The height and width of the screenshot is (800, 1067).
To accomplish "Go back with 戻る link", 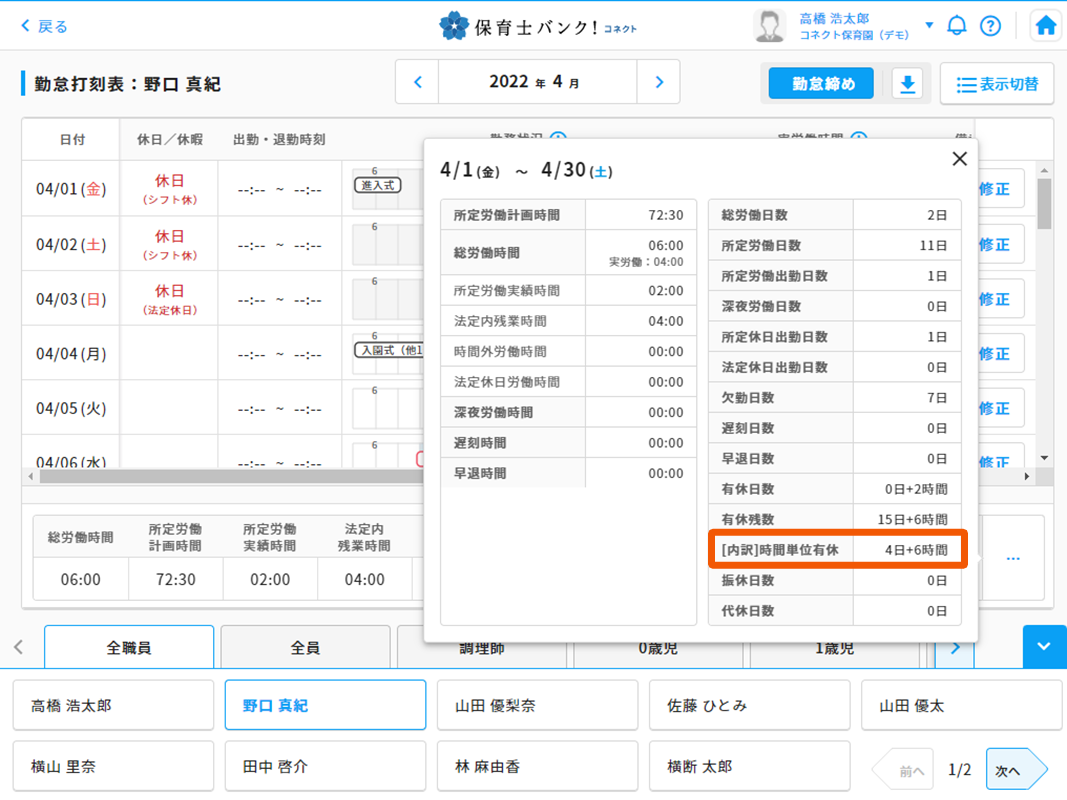I will [x=44, y=26].
